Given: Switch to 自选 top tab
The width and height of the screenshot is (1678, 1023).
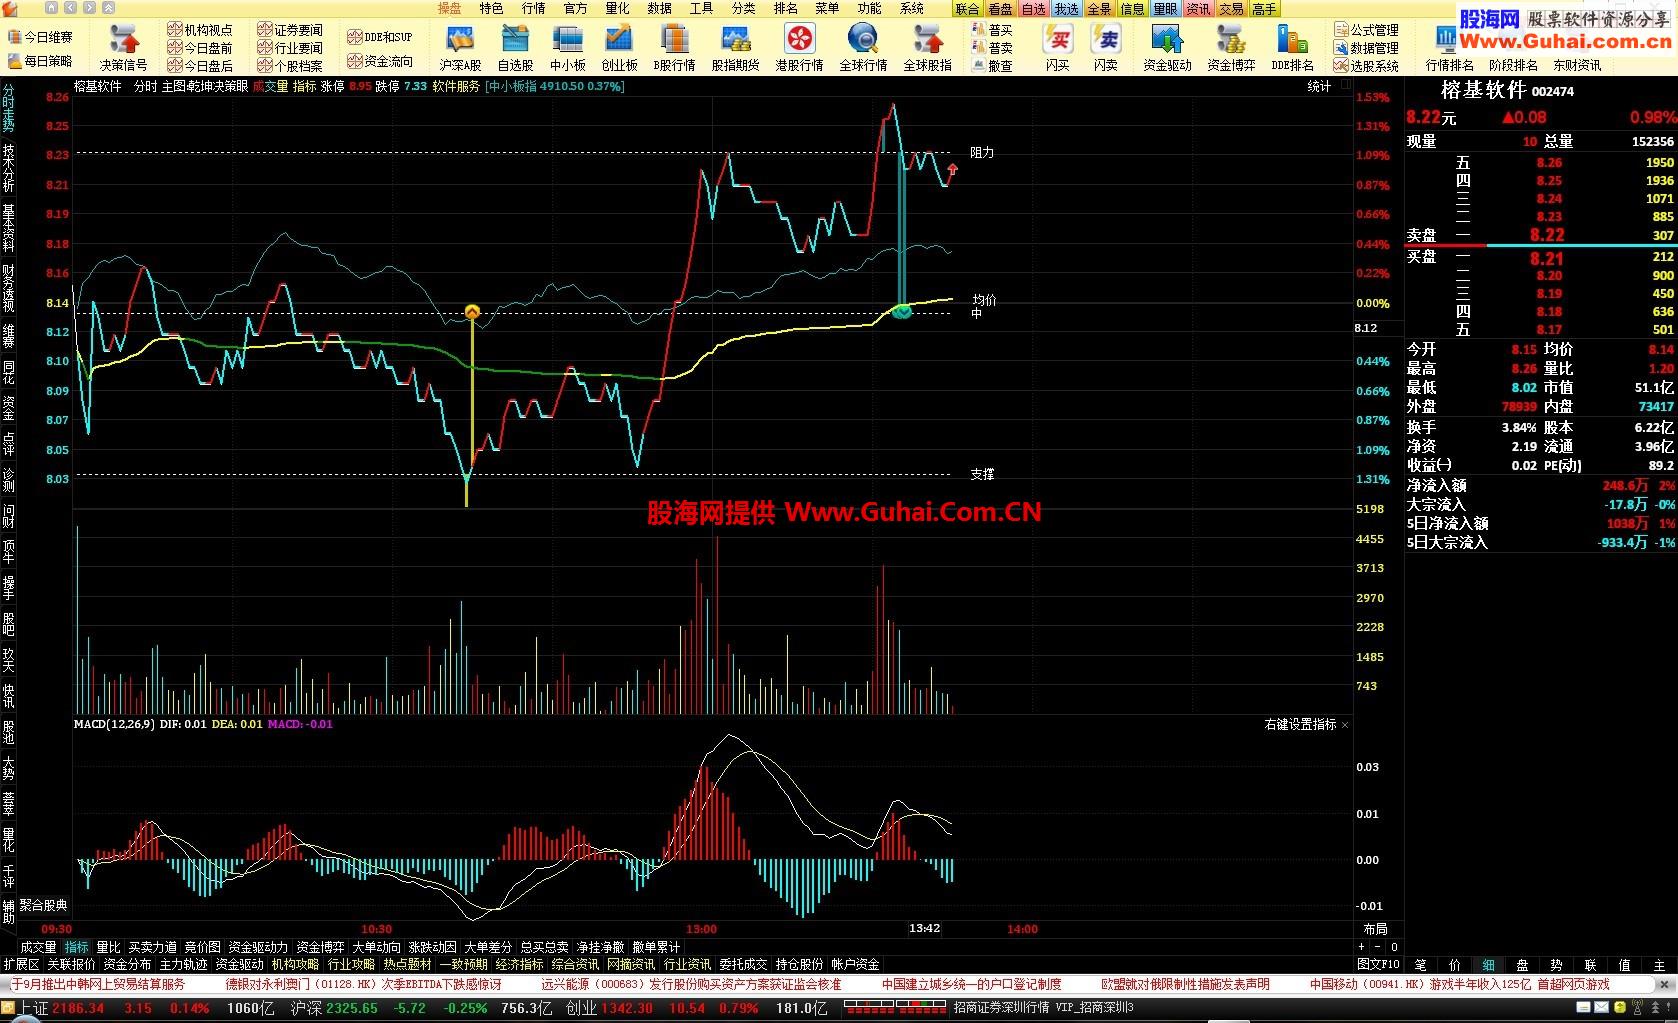Looking at the screenshot, I should (x=1033, y=9).
